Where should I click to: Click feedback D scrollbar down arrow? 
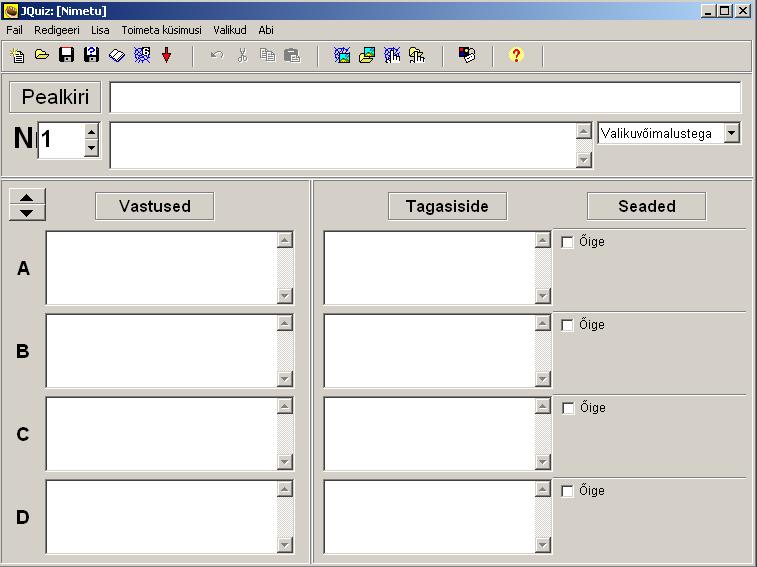(x=543, y=545)
